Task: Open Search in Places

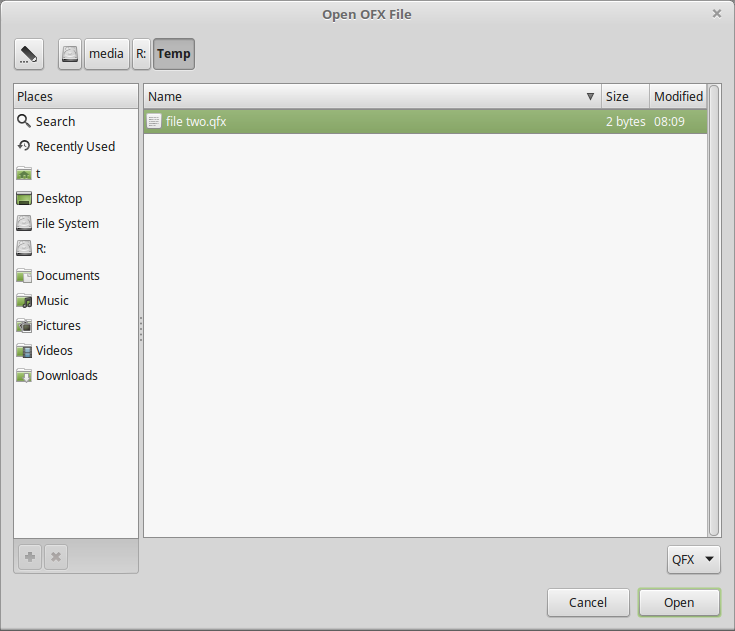Action: tap(76, 121)
